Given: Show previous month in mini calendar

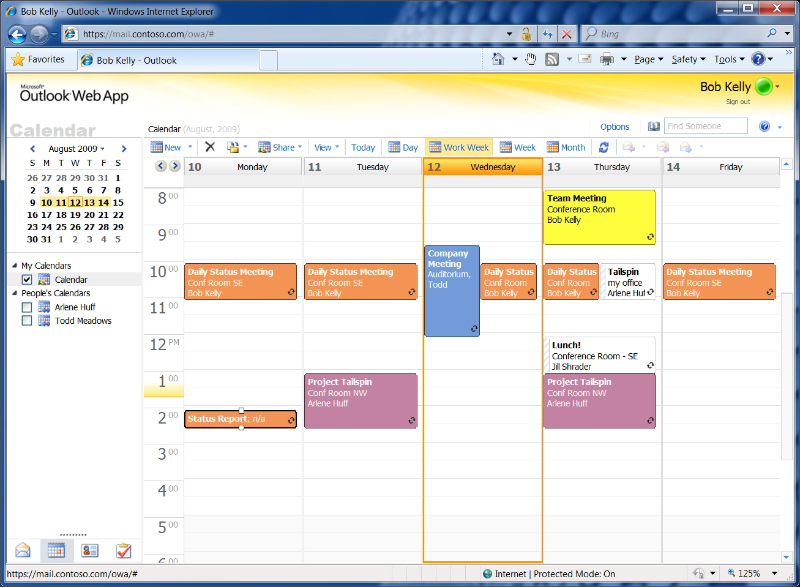Looking at the screenshot, I should tap(33, 149).
